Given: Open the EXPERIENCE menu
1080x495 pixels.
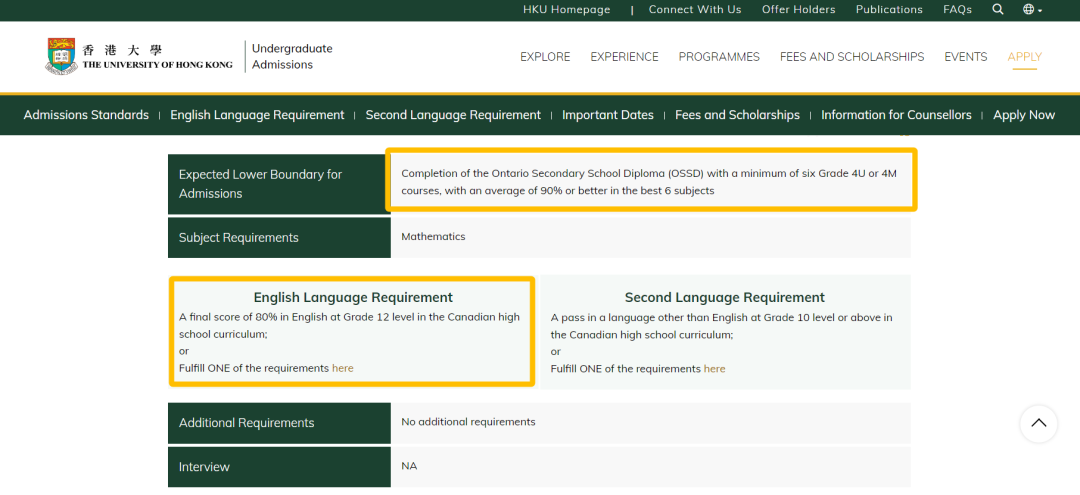Looking at the screenshot, I should tap(624, 57).
